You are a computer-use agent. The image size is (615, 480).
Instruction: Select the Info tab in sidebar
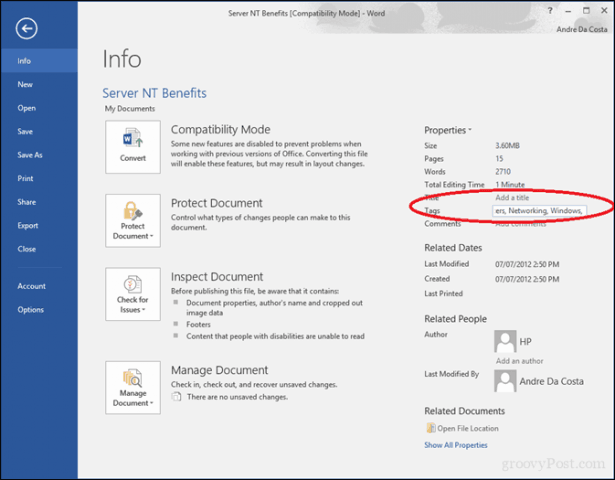39,61
